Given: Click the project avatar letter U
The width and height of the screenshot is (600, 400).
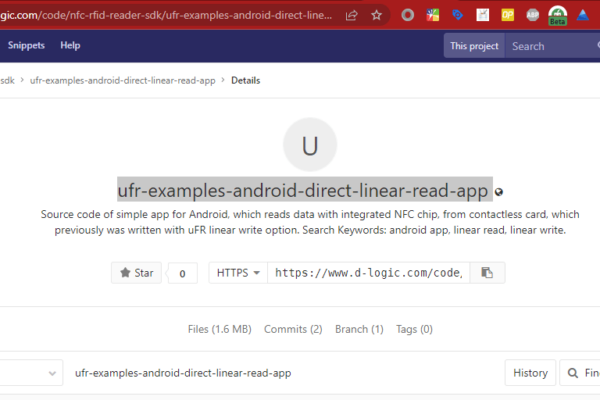Looking at the screenshot, I should [310, 145].
